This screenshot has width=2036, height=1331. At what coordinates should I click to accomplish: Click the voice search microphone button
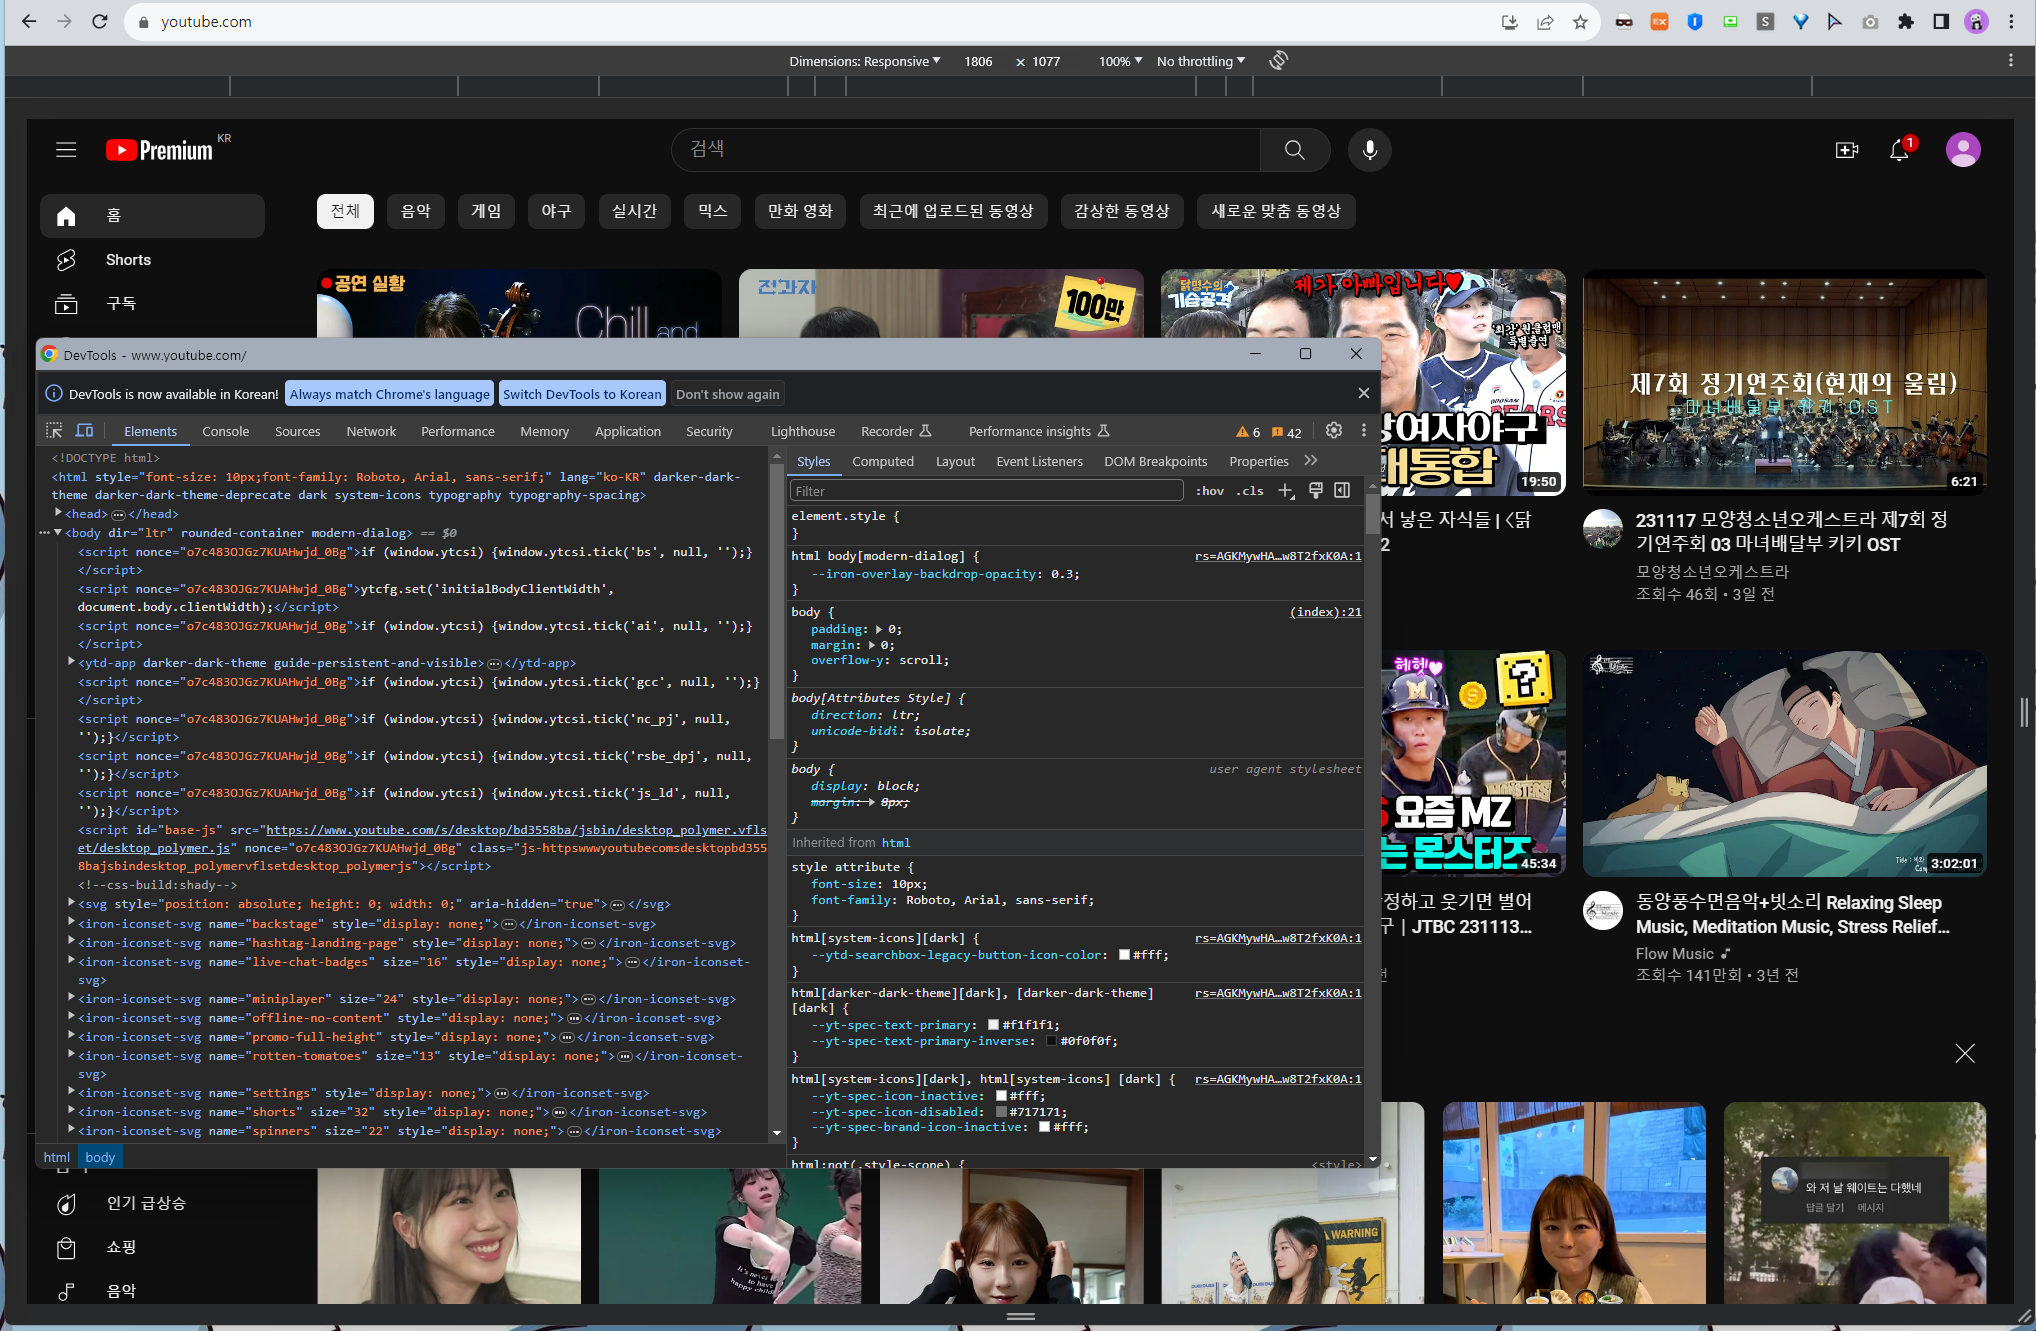point(1369,150)
